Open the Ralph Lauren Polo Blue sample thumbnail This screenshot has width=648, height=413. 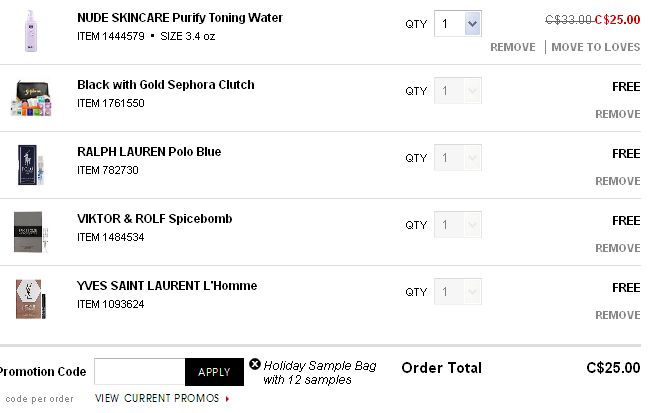[x=31, y=165]
